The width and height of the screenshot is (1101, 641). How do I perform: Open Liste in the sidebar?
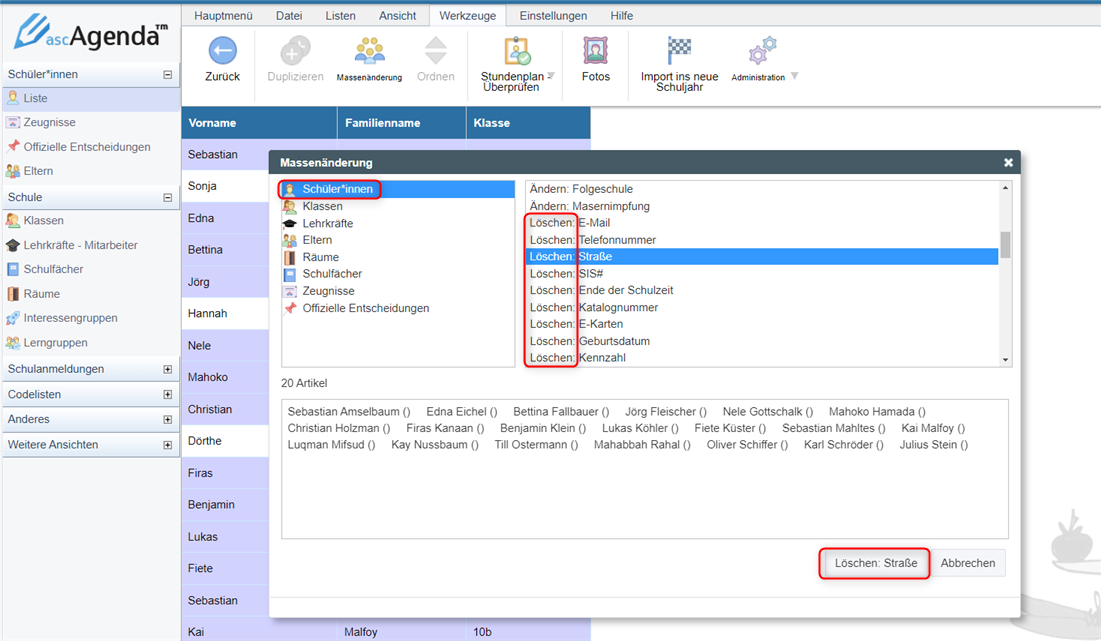coord(91,98)
